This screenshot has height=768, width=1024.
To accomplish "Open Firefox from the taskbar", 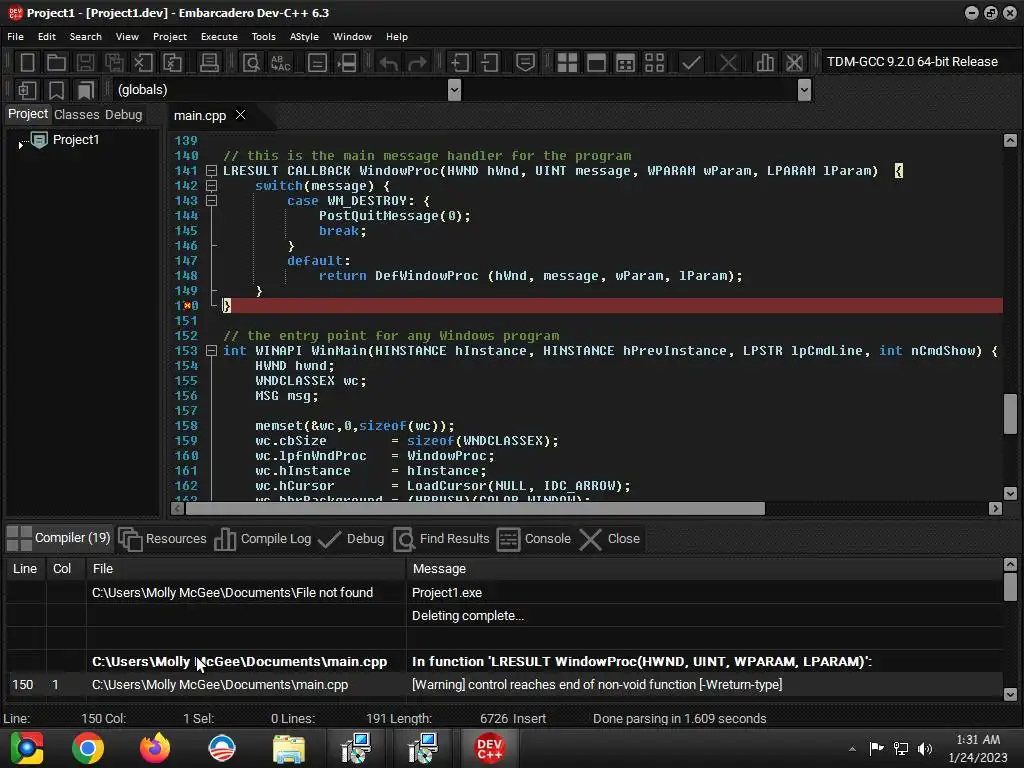I will click(x=155, y=748).
